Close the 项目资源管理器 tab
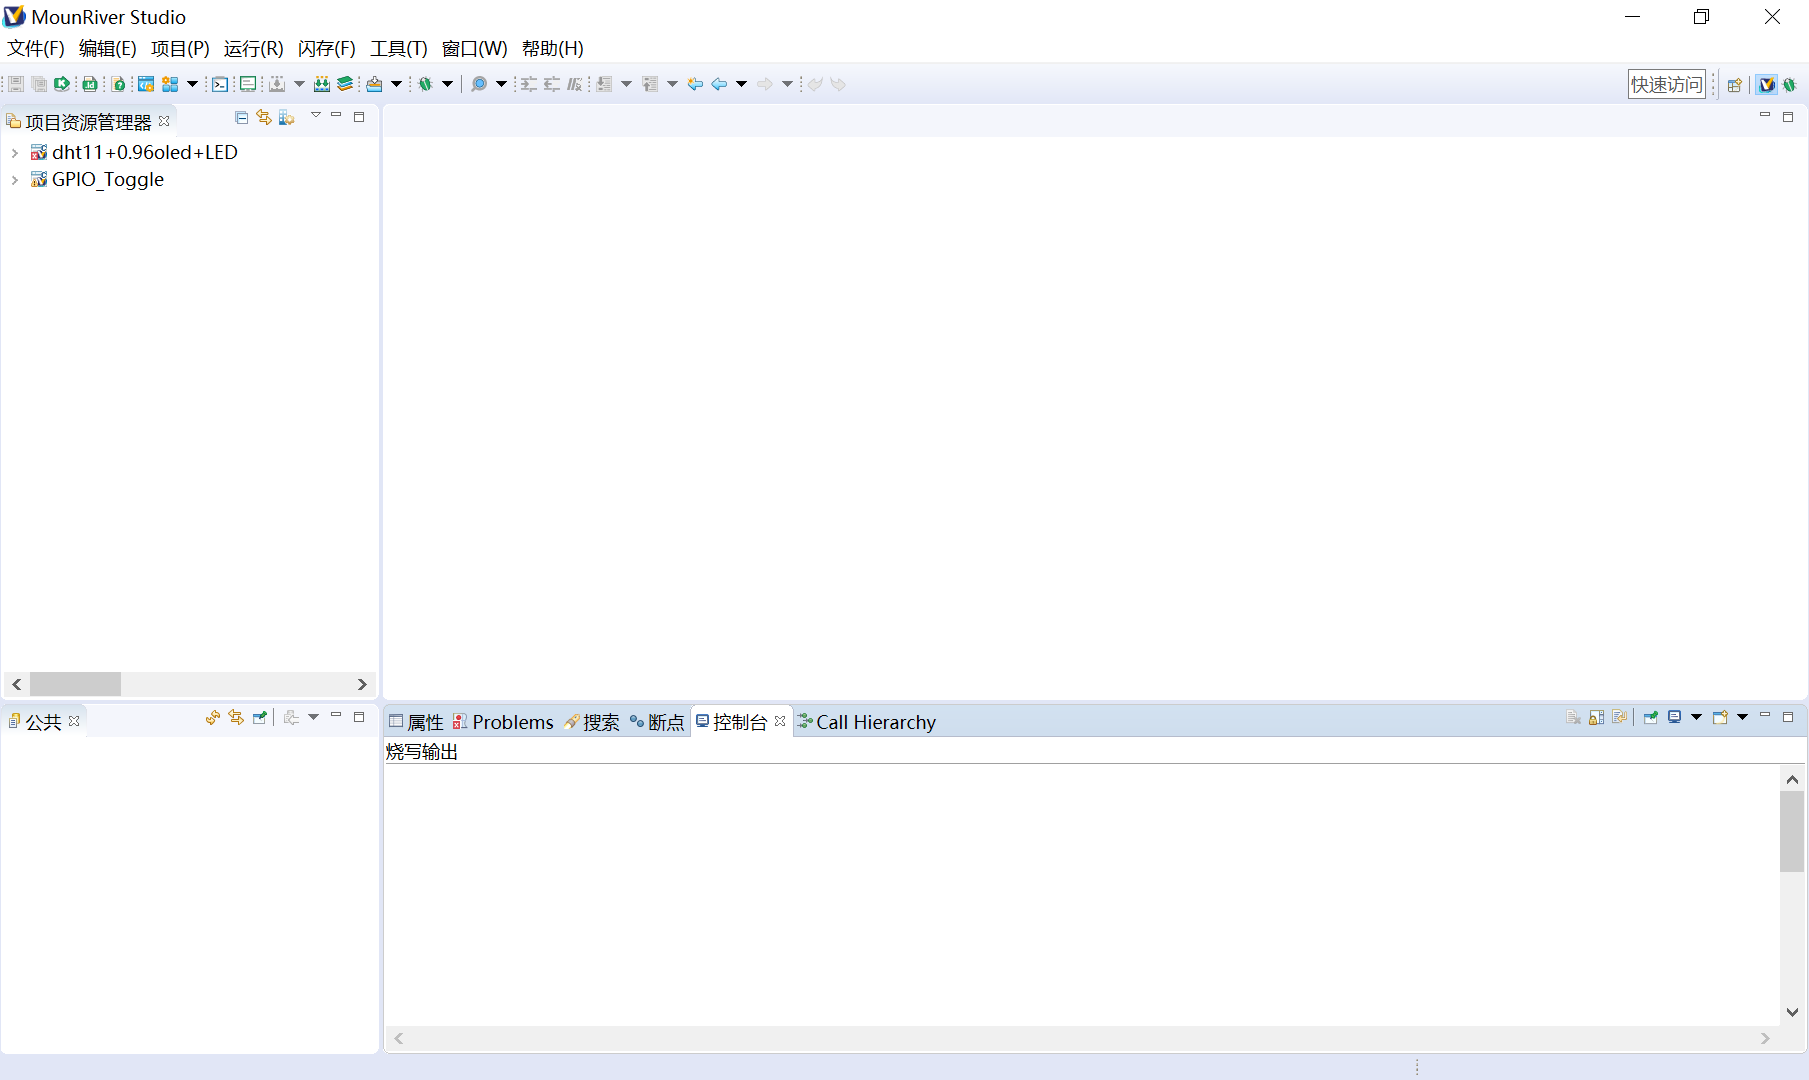This screenshot has width=1809, height=1080. [x=164, y=121]
